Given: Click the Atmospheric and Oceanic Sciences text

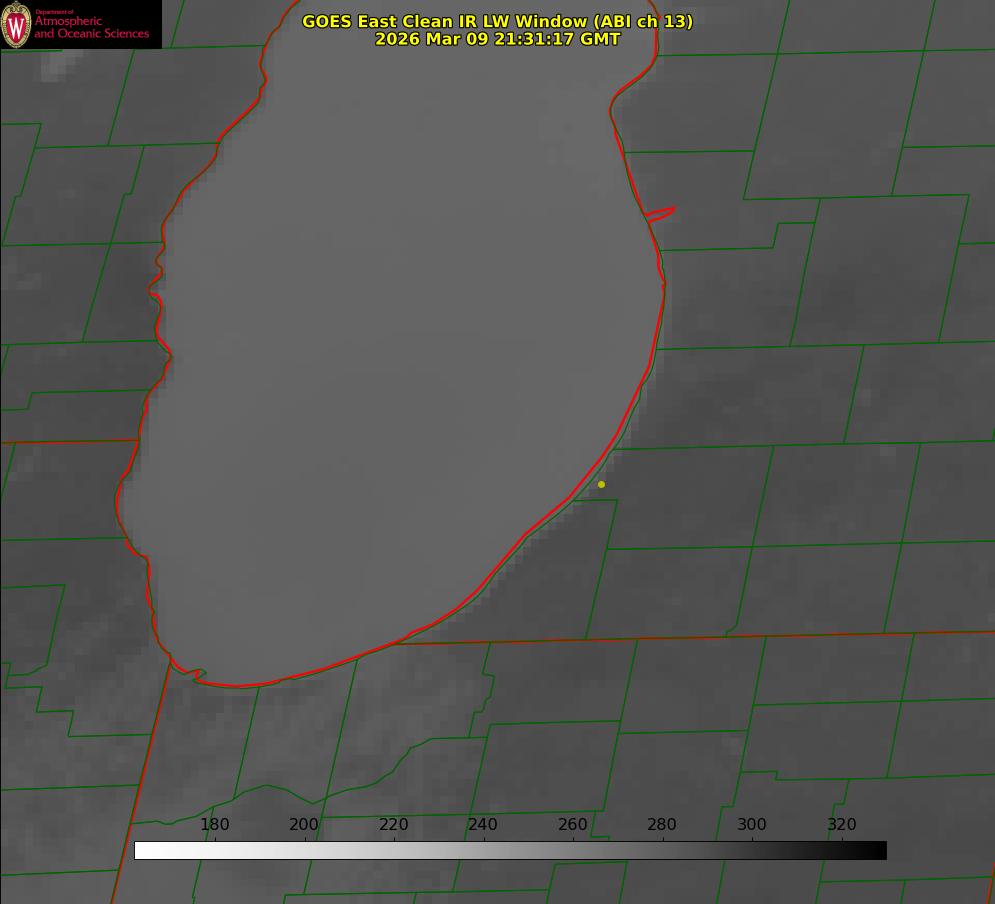Looking at the screenshot, I should pos(91,27).
